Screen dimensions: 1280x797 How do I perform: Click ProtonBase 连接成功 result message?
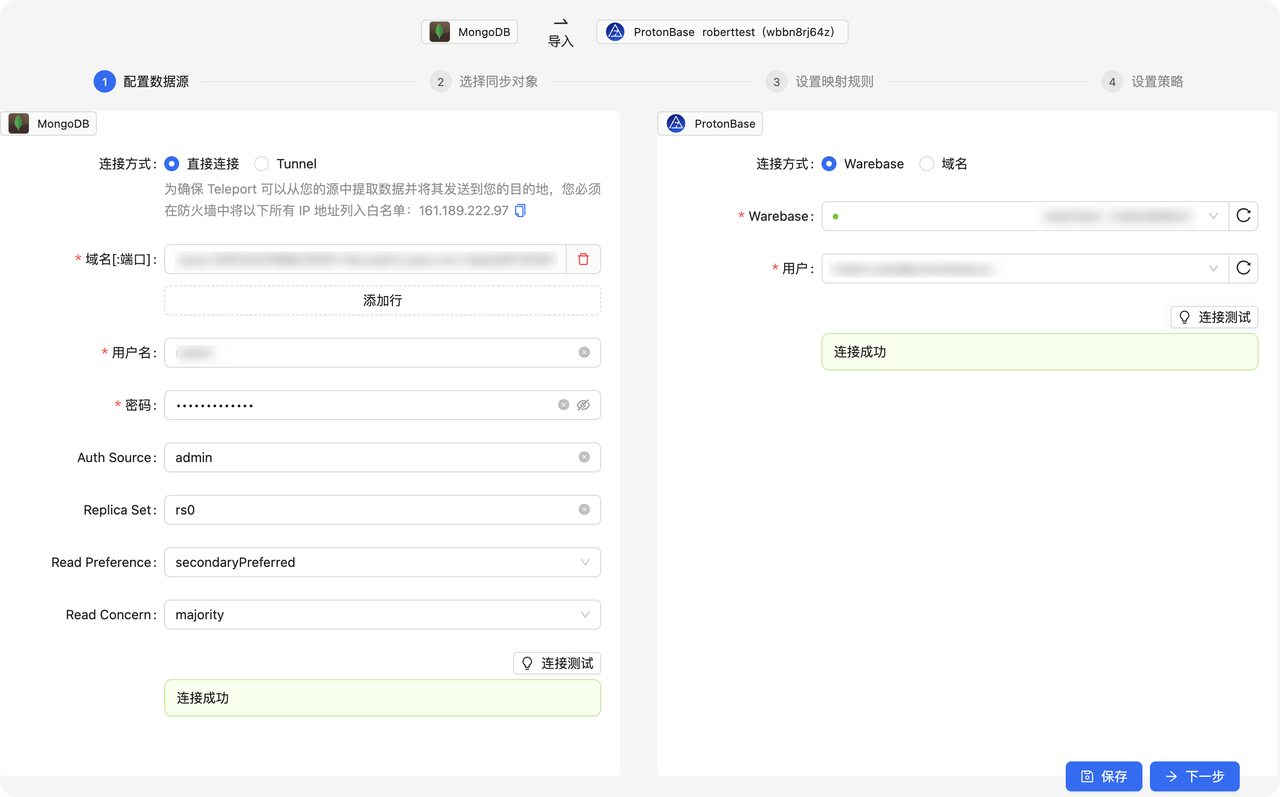coord(1040,352)
